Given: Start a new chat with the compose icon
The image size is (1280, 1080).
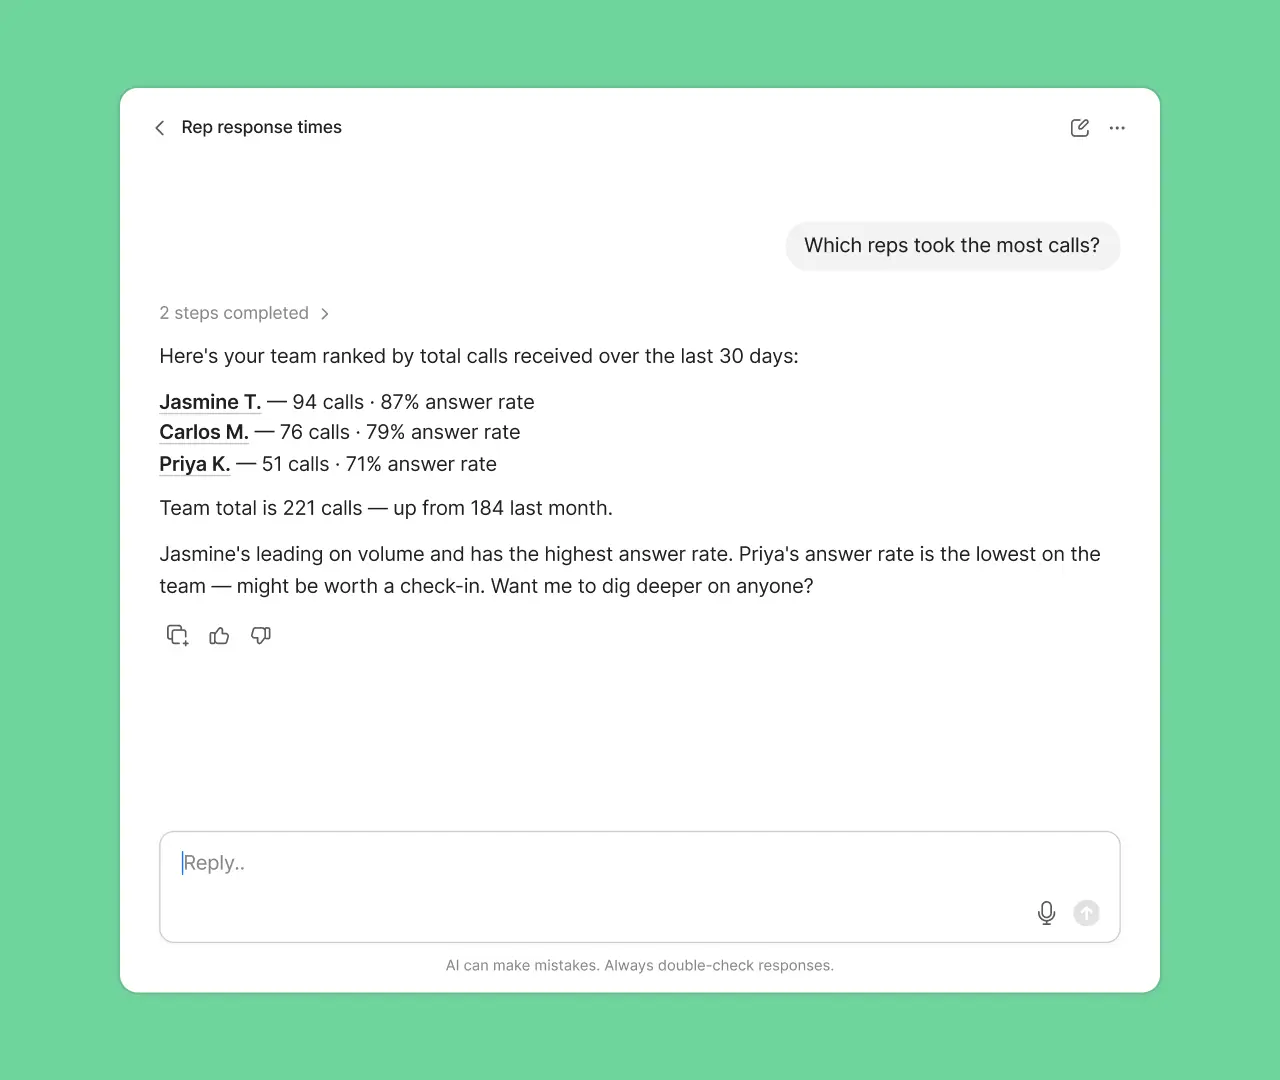Looking at the screenshot, I should (x=1080, y=128).
